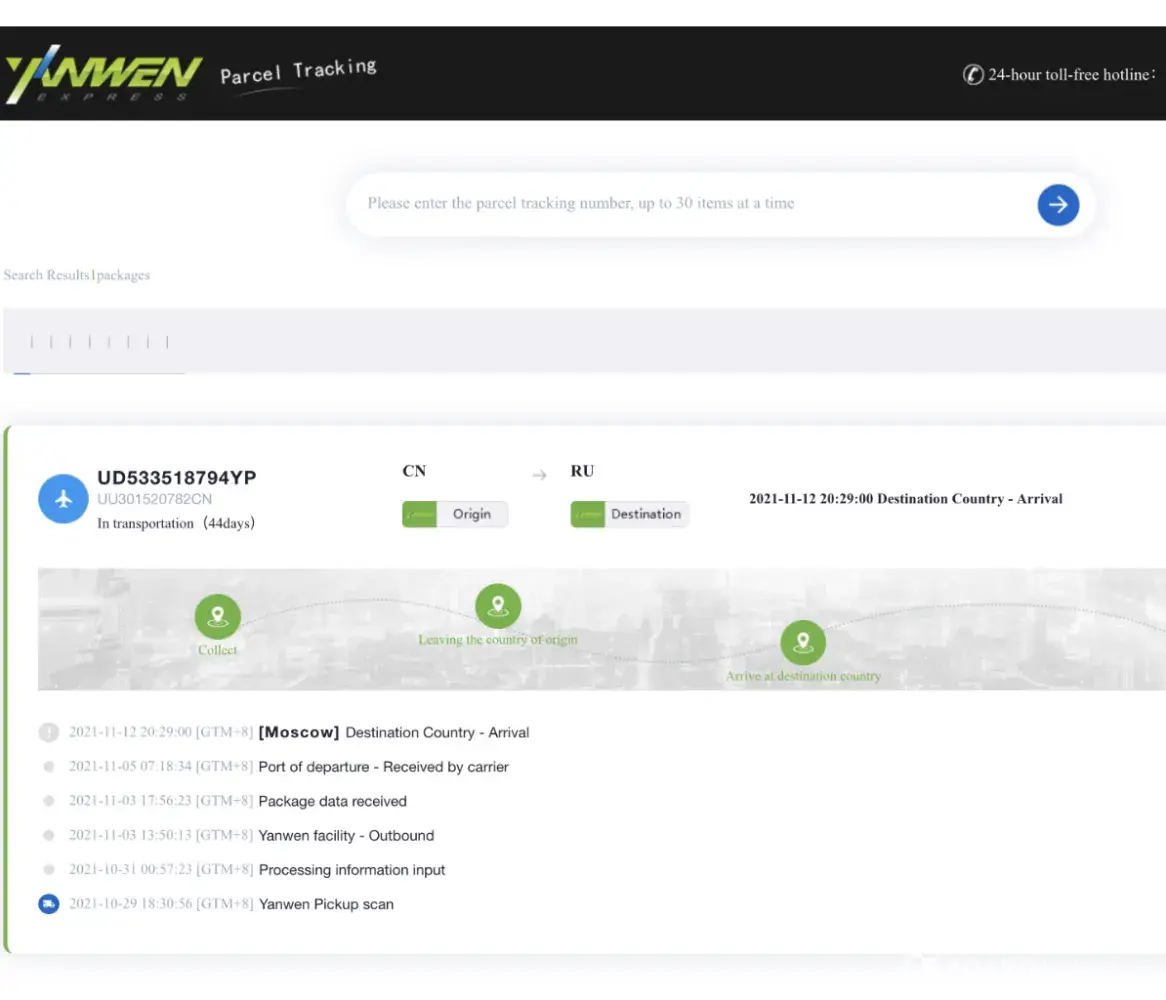Click Leaving the country of origin label
Viewport: 1166px width, 1000px height.
[497, 639]
